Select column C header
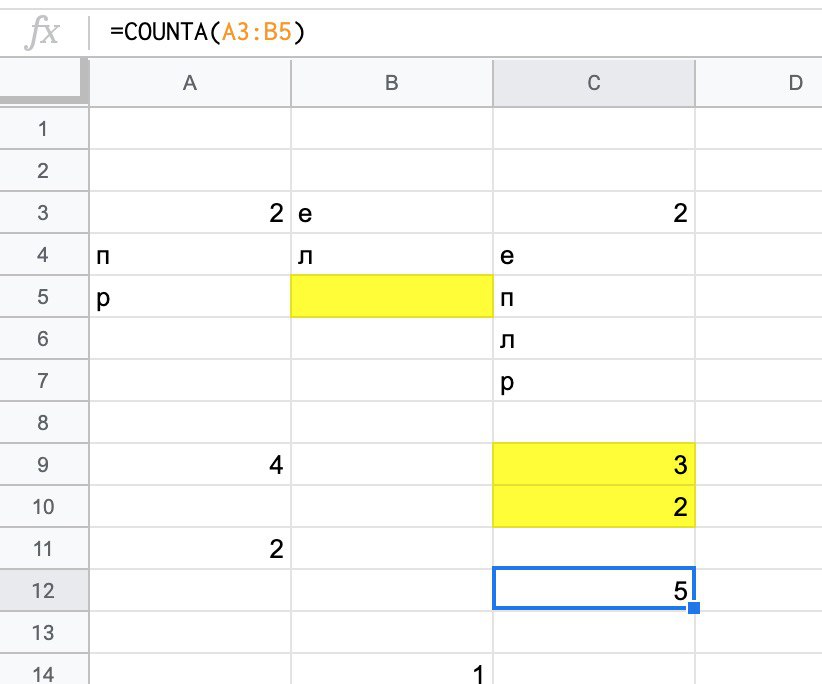822x684 pixels. click(x=594, y=84)
